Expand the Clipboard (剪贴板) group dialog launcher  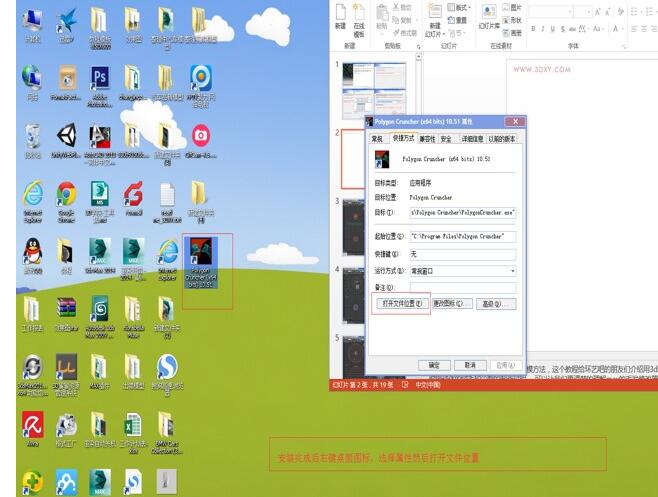click(x=418, y=46)
